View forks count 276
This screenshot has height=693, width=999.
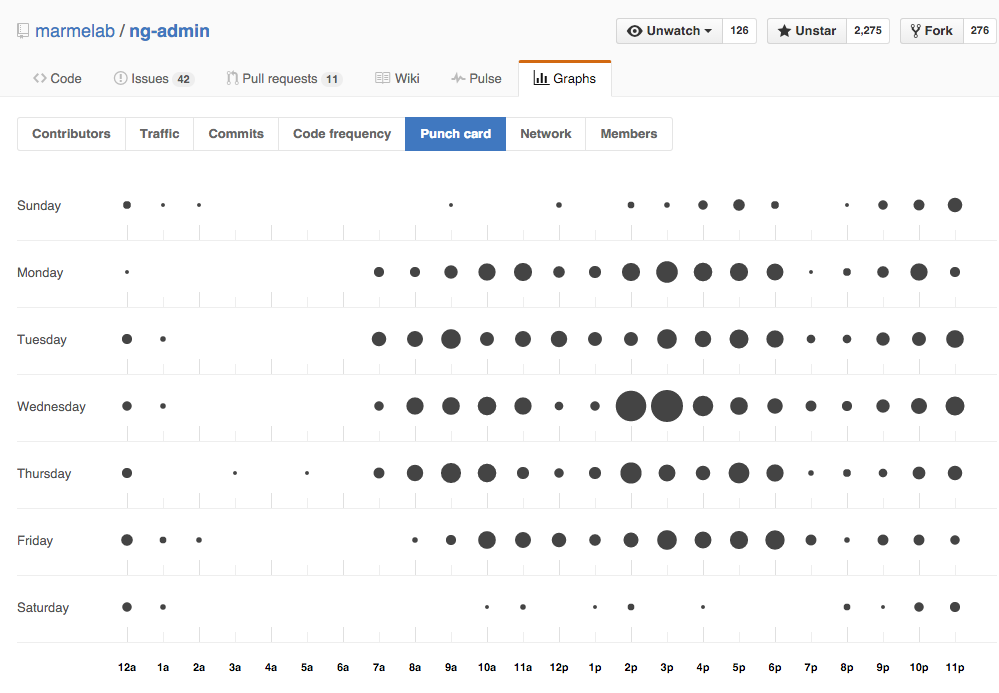(x=980, y=31)
